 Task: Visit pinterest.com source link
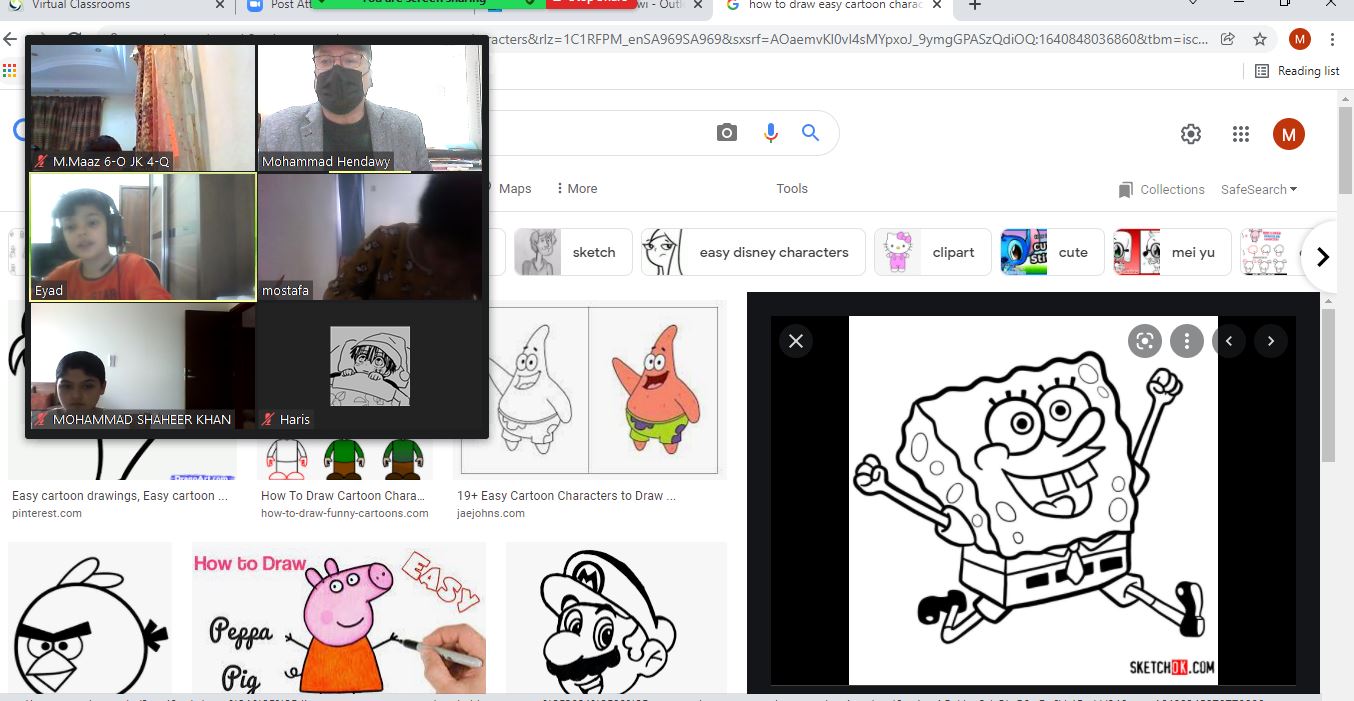point(47,513)
